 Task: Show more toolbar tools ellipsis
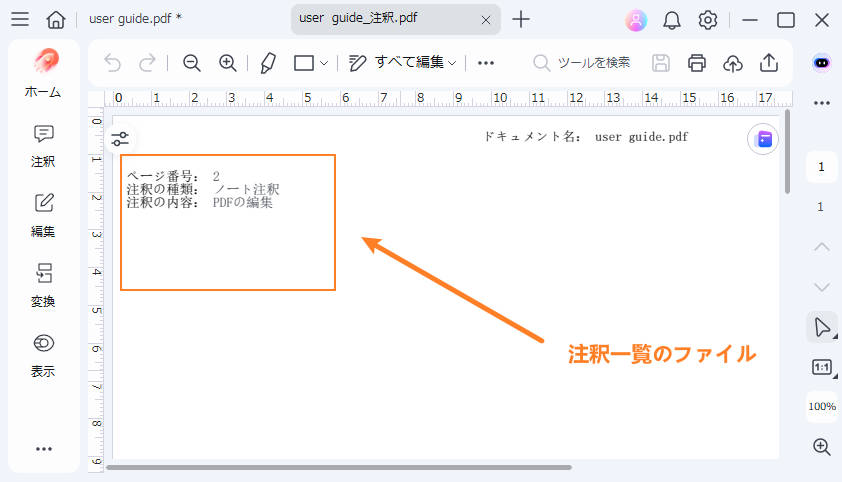tap(485, 63)
